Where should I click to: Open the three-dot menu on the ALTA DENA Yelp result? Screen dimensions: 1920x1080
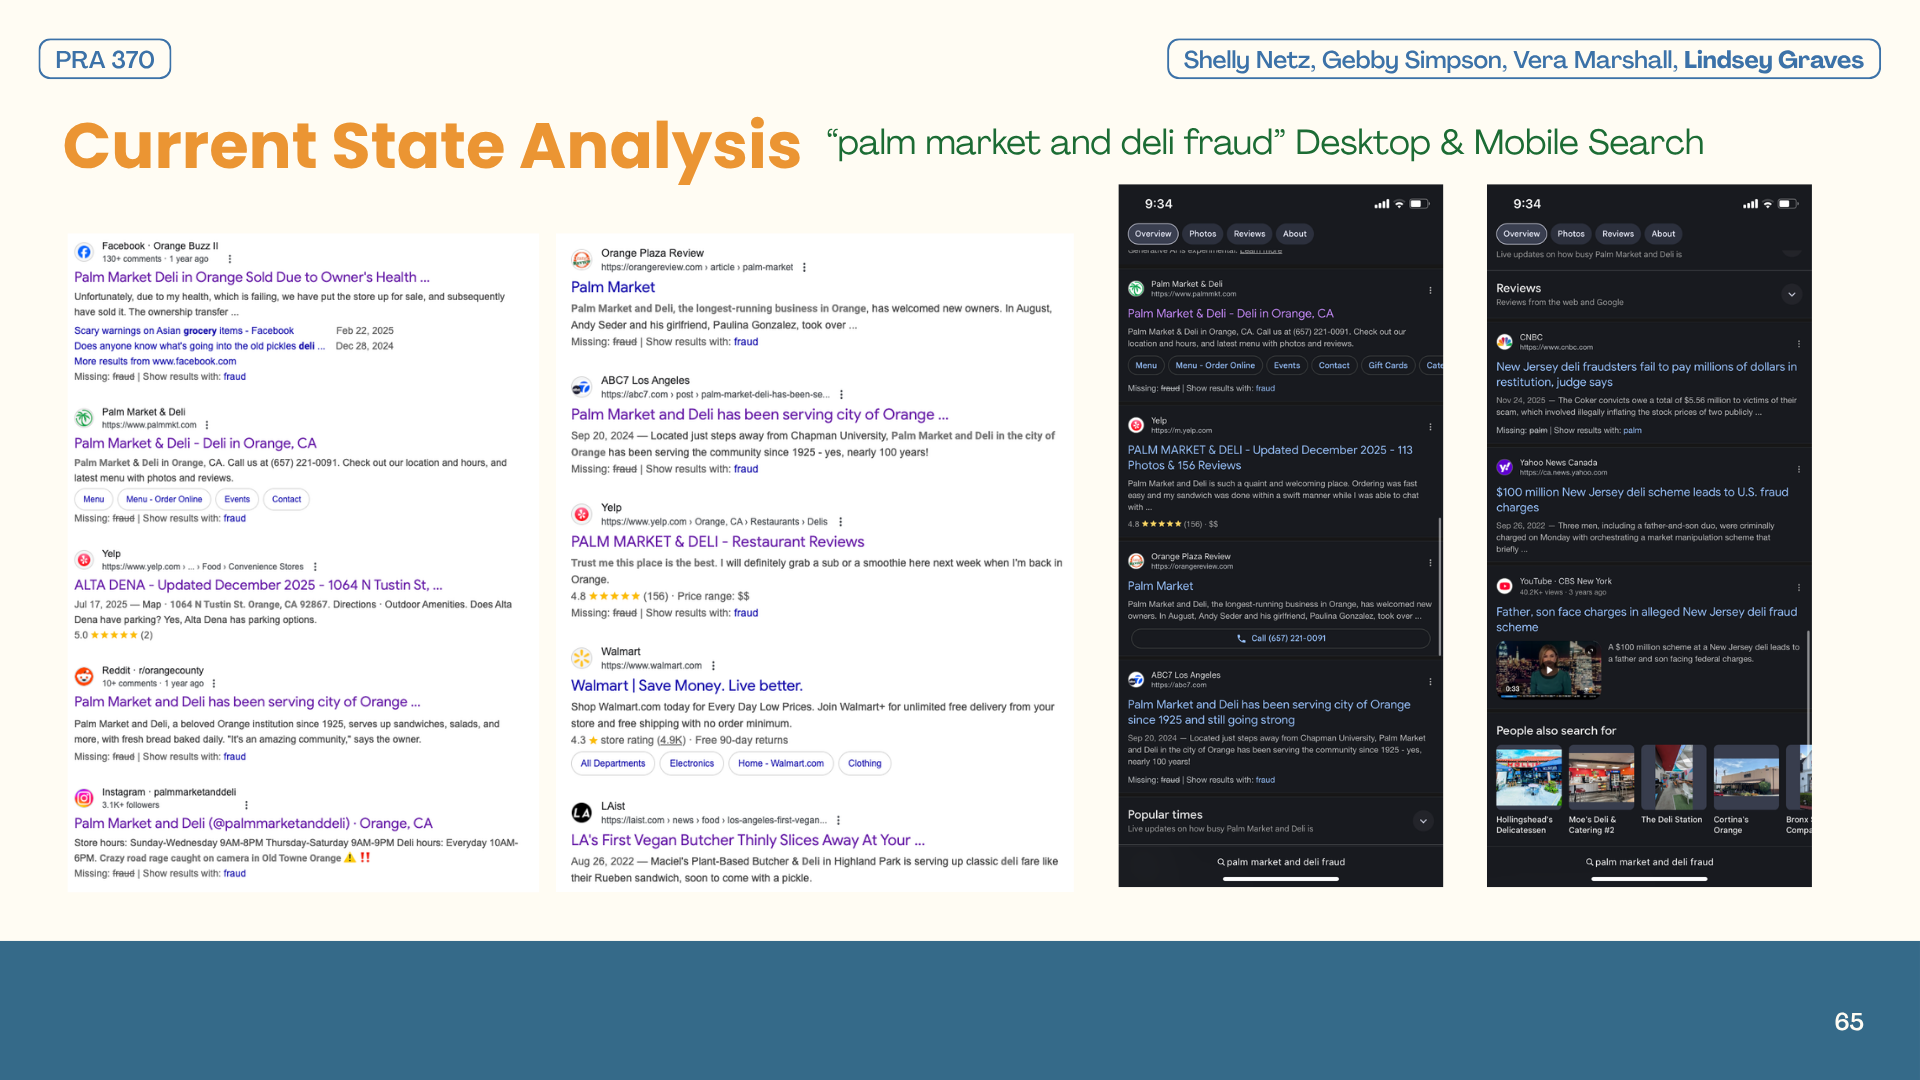(315, 567)
